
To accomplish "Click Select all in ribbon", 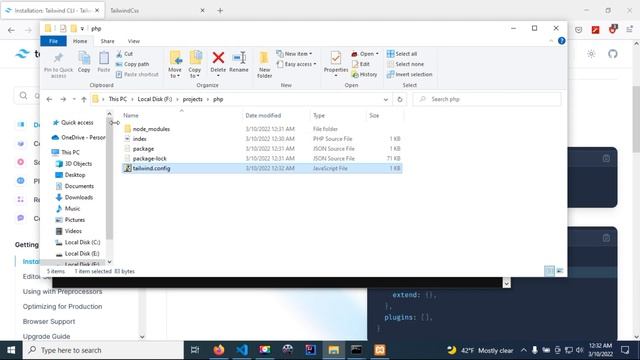I will (x=402, y=53).
